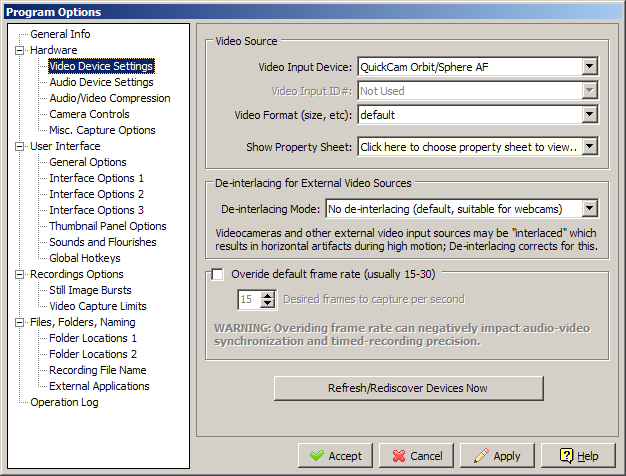Select the User Interface tree label
The height and width of the screenshot is (476, 626).
tap(65, 146)
